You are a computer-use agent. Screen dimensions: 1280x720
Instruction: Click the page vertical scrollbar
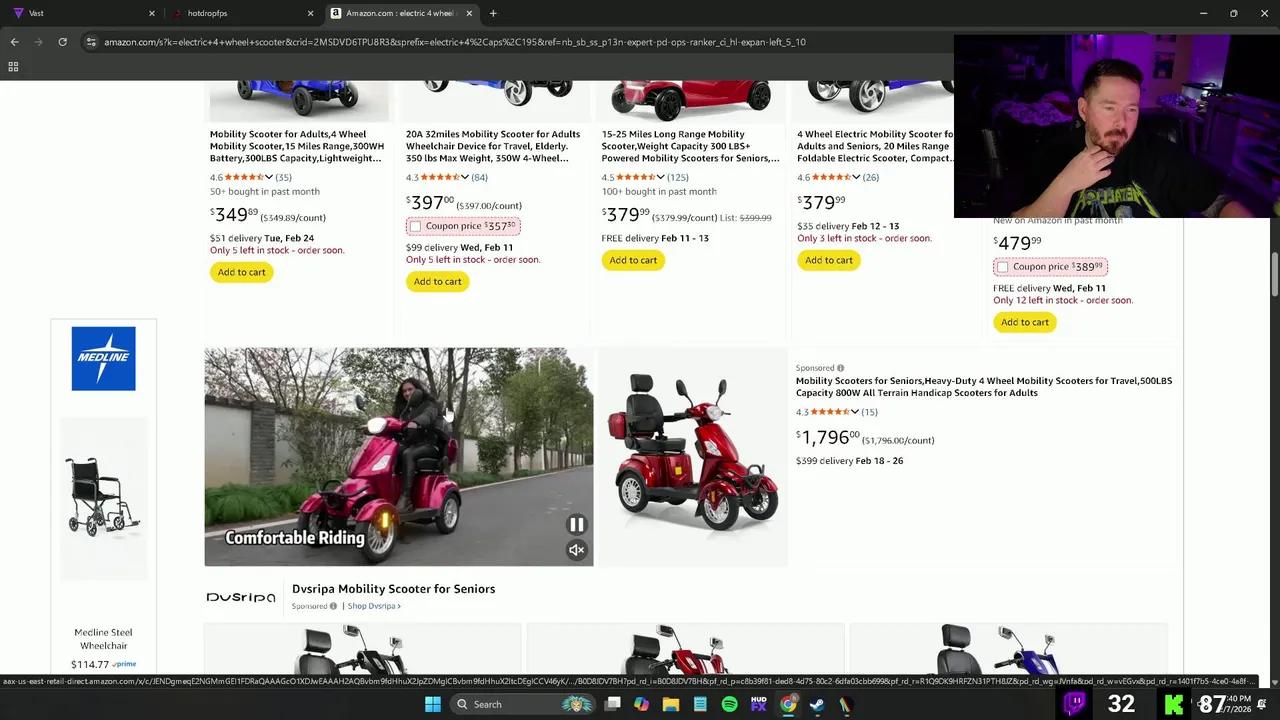1275,274
